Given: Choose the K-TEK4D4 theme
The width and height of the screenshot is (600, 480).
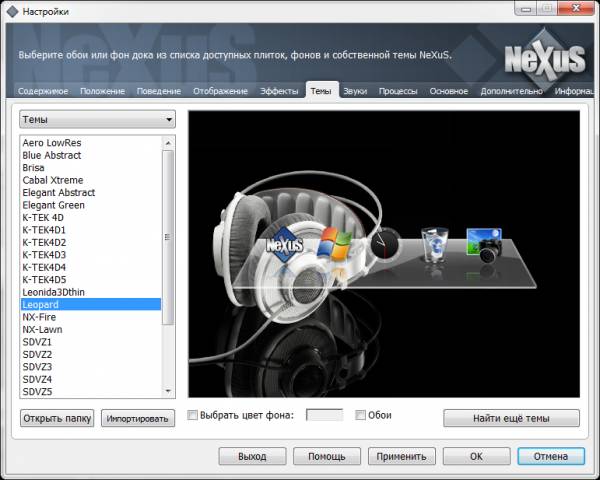Looking at the screenshot, I should pos(91,267).
